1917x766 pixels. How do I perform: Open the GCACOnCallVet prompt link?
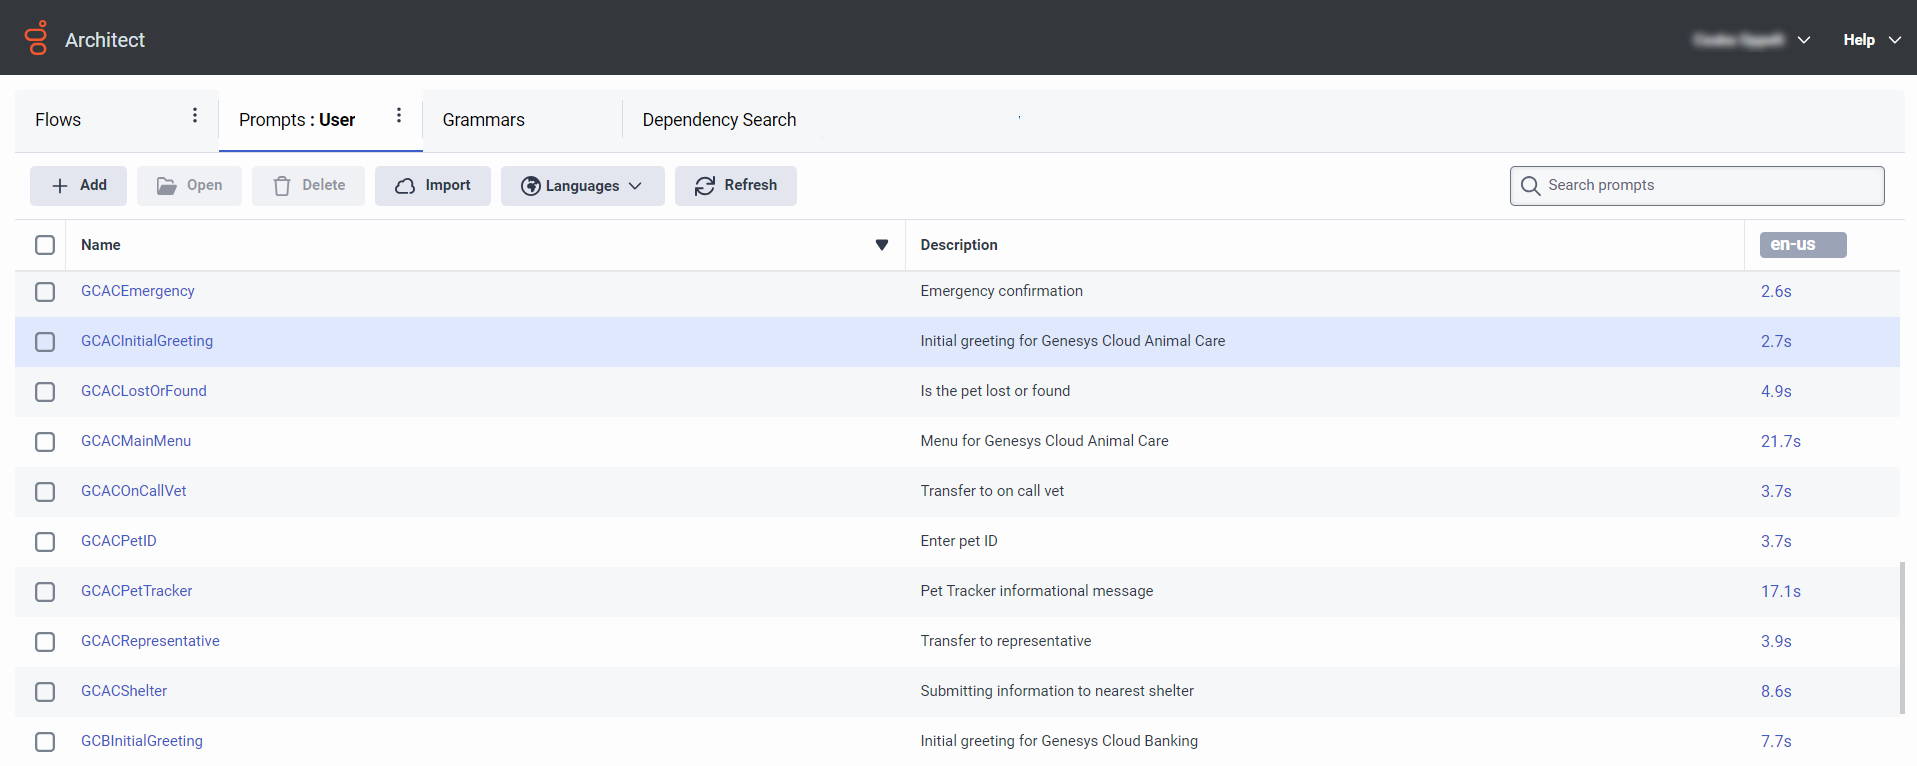pos(134,491)
